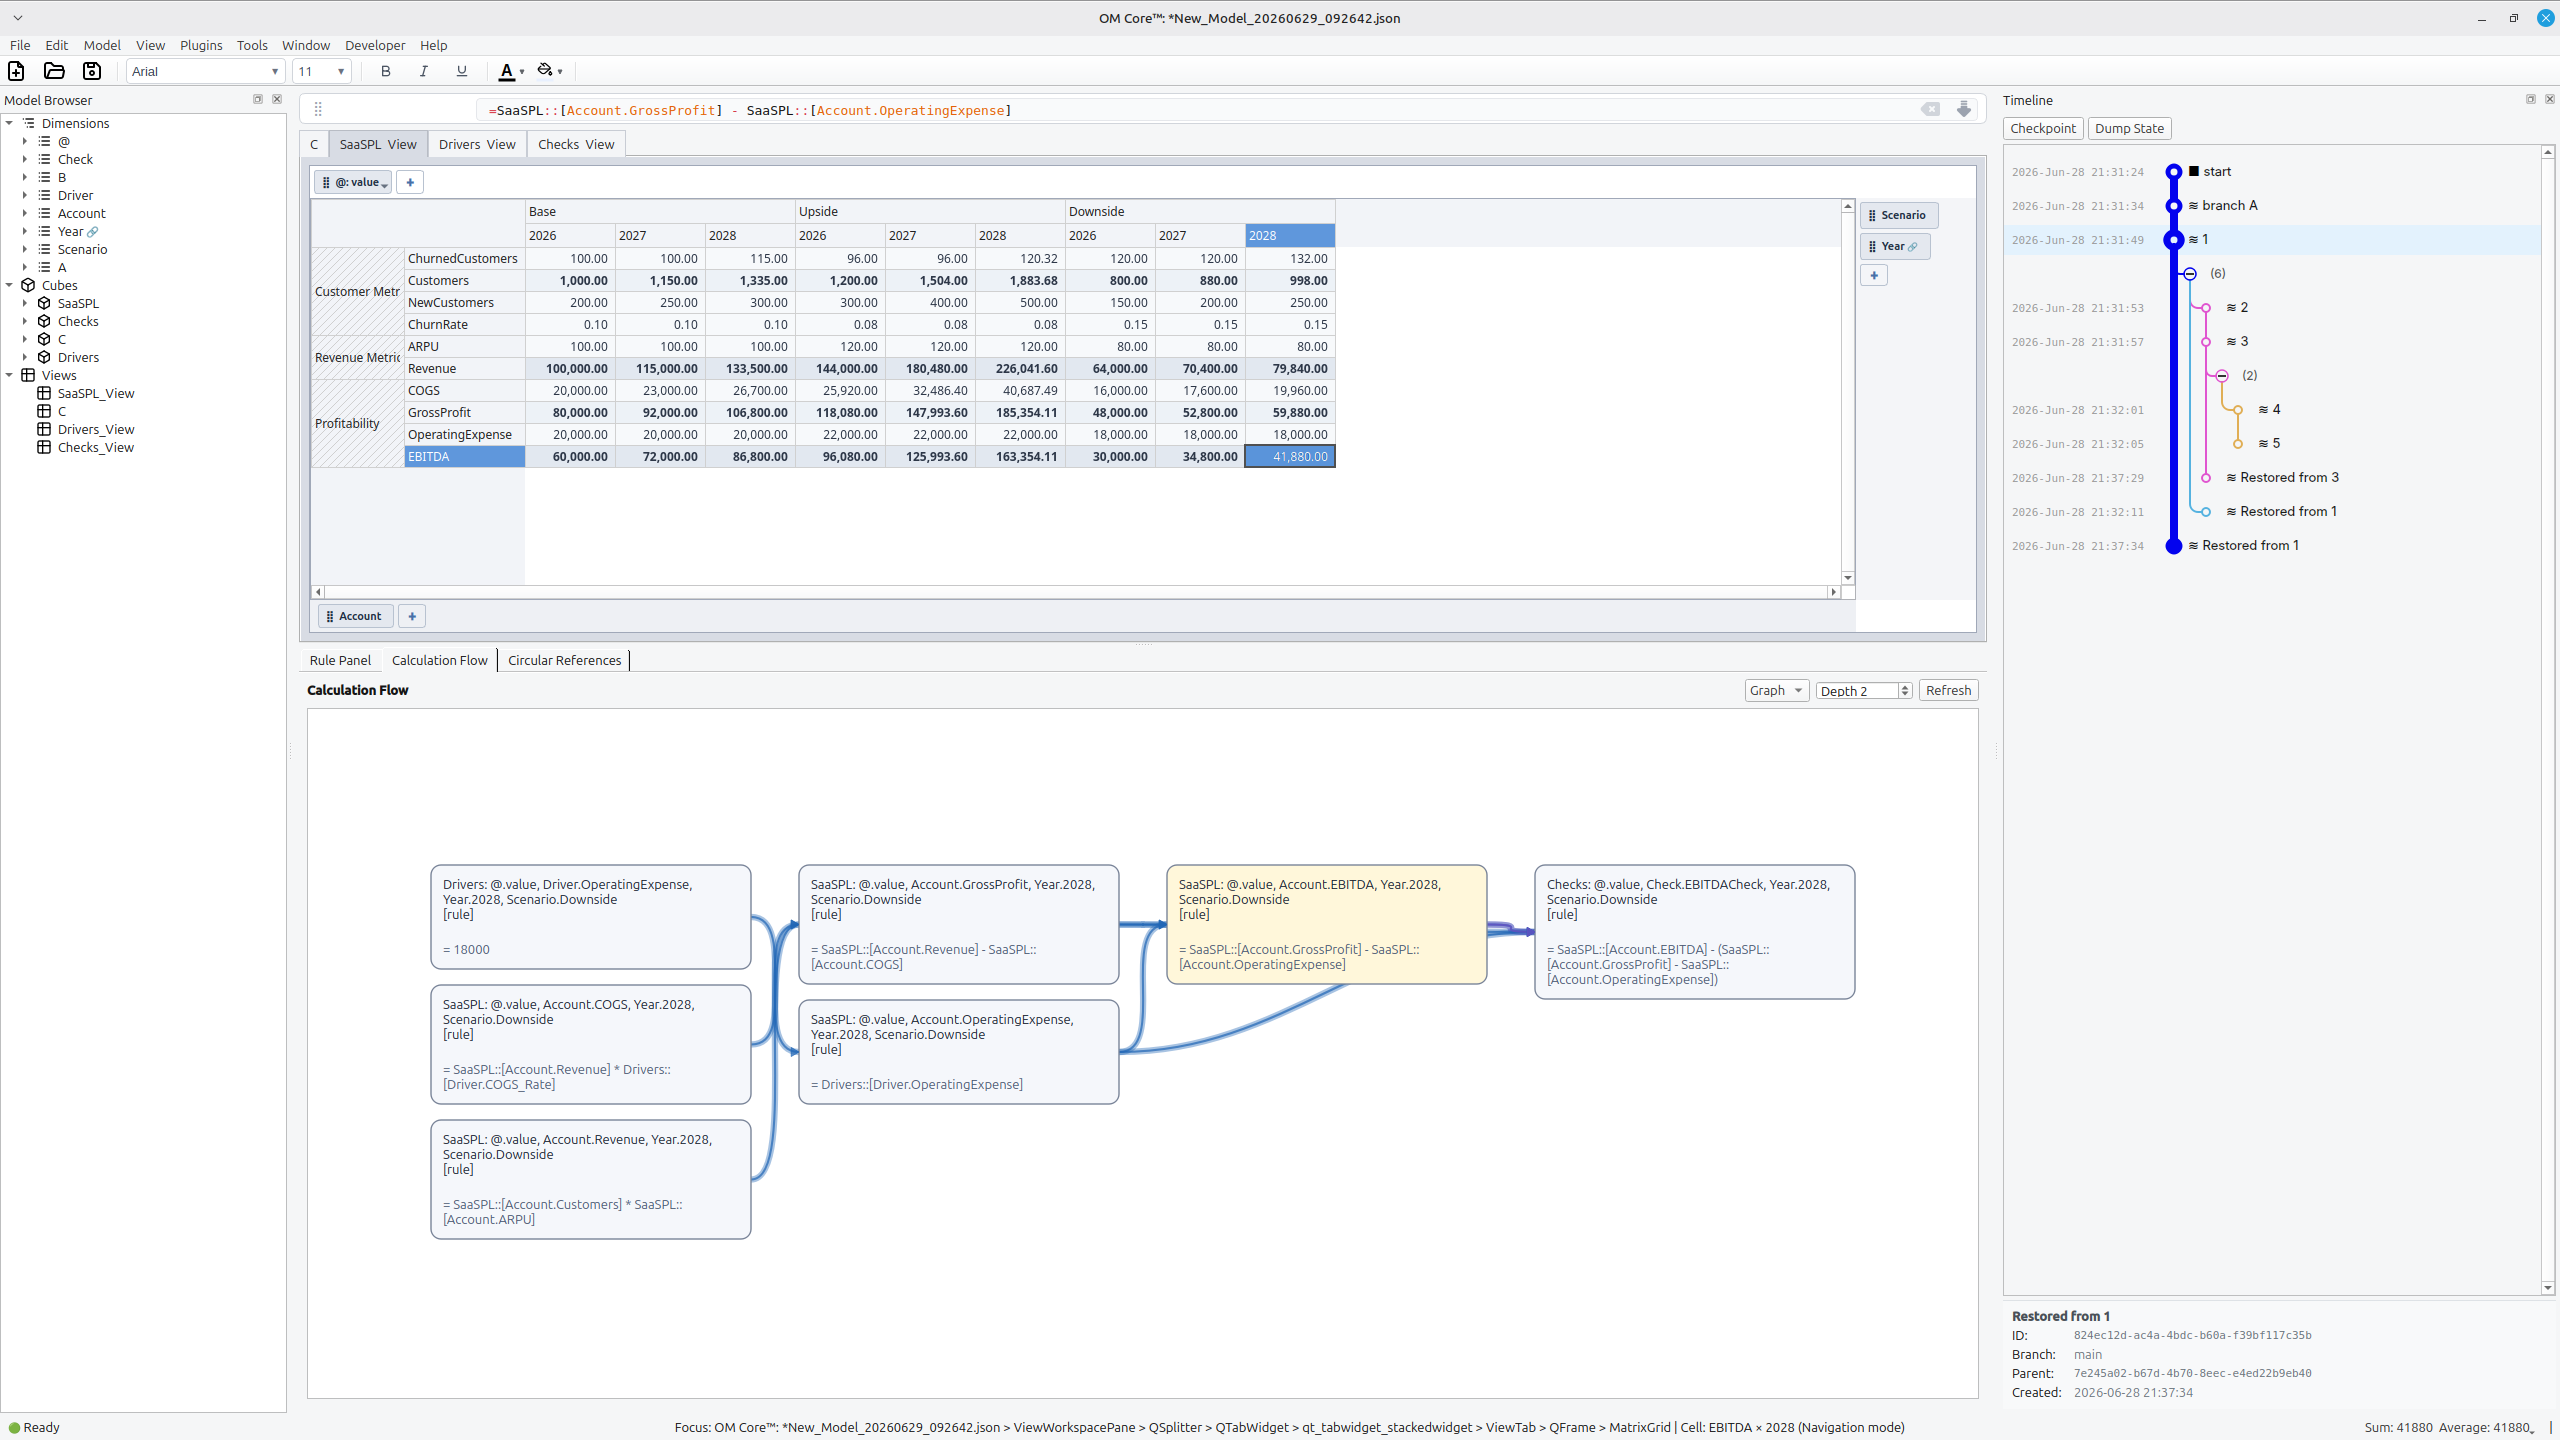Refresh the calculation flow
This screenshot has height=1440, width=2560.
click(x=1948, y=690)
